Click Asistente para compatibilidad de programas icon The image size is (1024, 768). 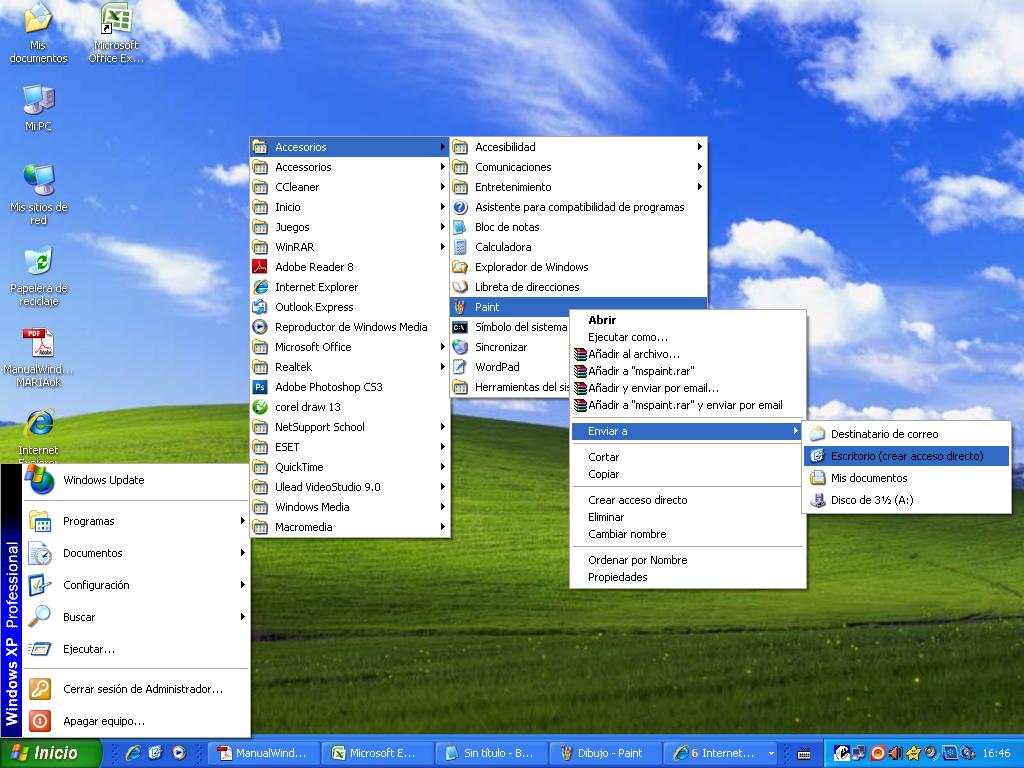[x=460, y=207]
